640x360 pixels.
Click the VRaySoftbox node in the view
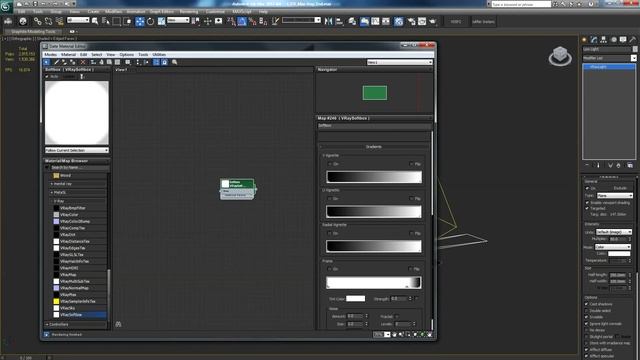point(238,189)
